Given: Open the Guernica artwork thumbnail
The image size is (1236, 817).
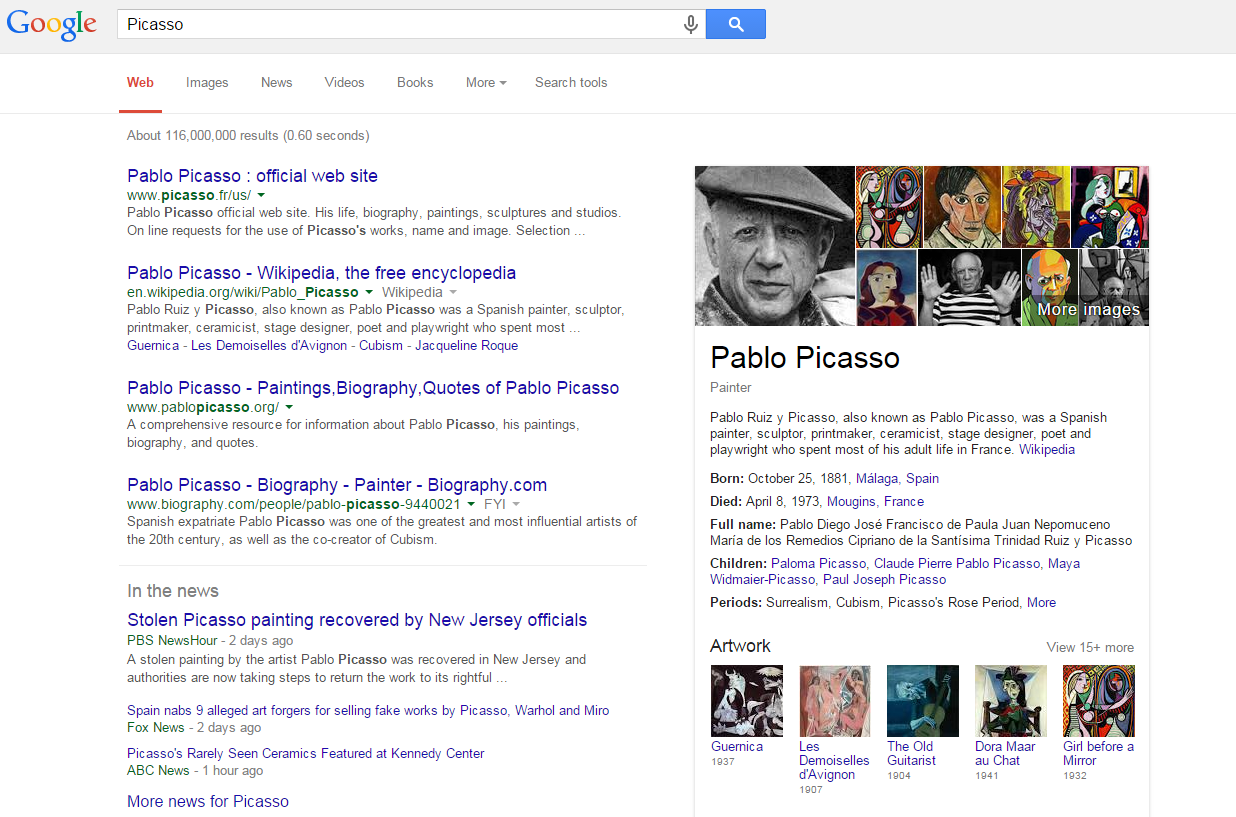Looking at the screenshot, I should 746,701.
